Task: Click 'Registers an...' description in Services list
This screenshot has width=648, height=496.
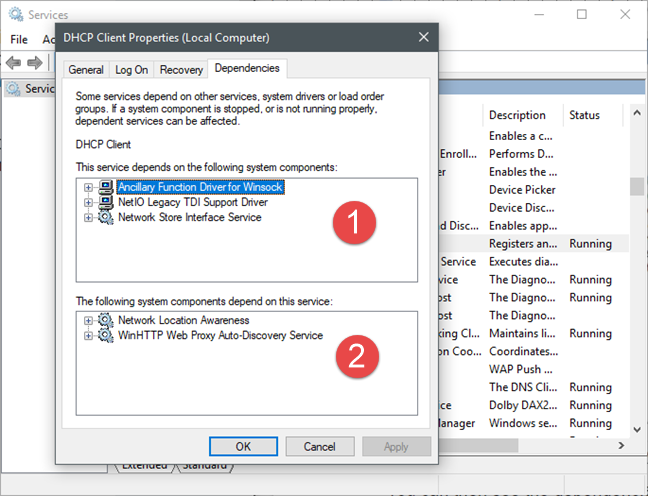Action: click(523, 243)
